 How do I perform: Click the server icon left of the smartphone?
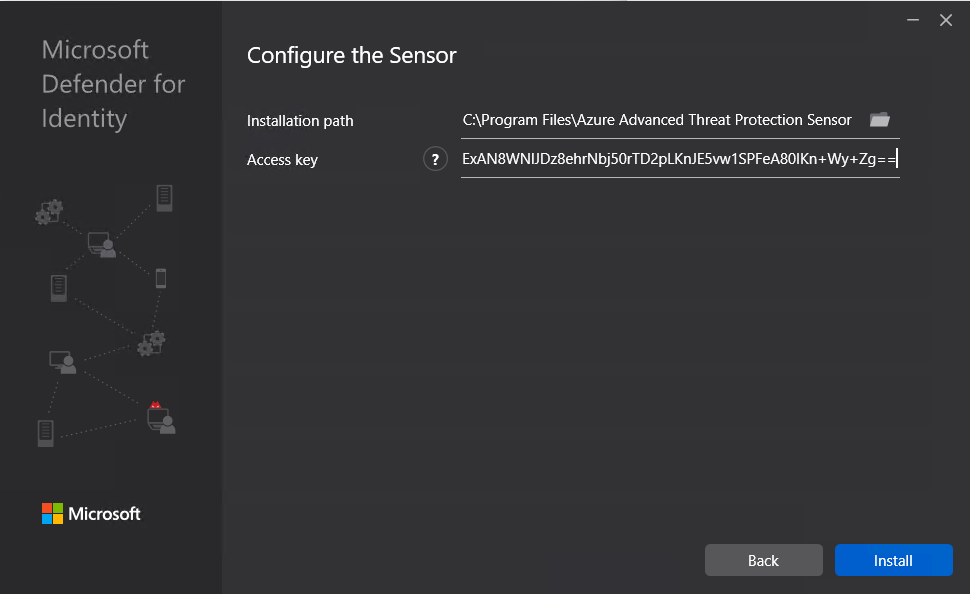point(58,288)
